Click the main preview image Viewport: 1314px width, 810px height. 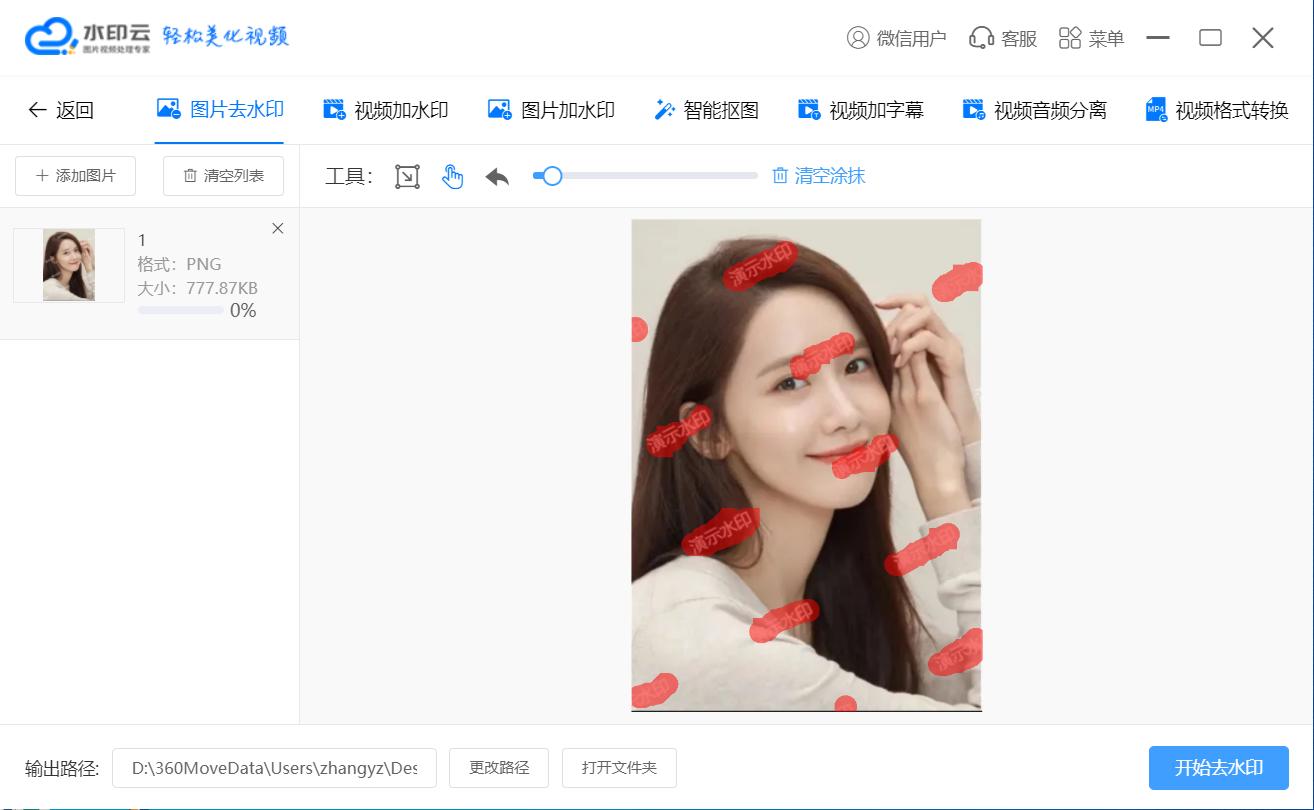pyautogui.click(x=806, y=465)
